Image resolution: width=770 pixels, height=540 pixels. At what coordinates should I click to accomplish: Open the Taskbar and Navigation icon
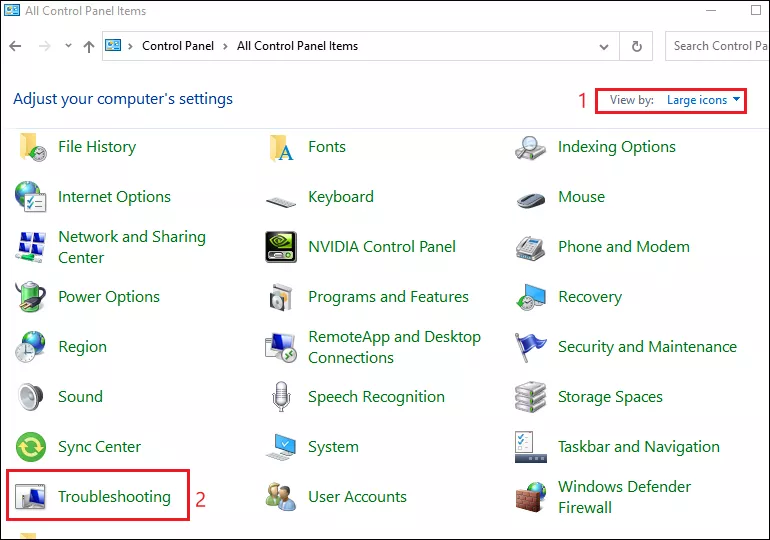click(x=530, y=447)
